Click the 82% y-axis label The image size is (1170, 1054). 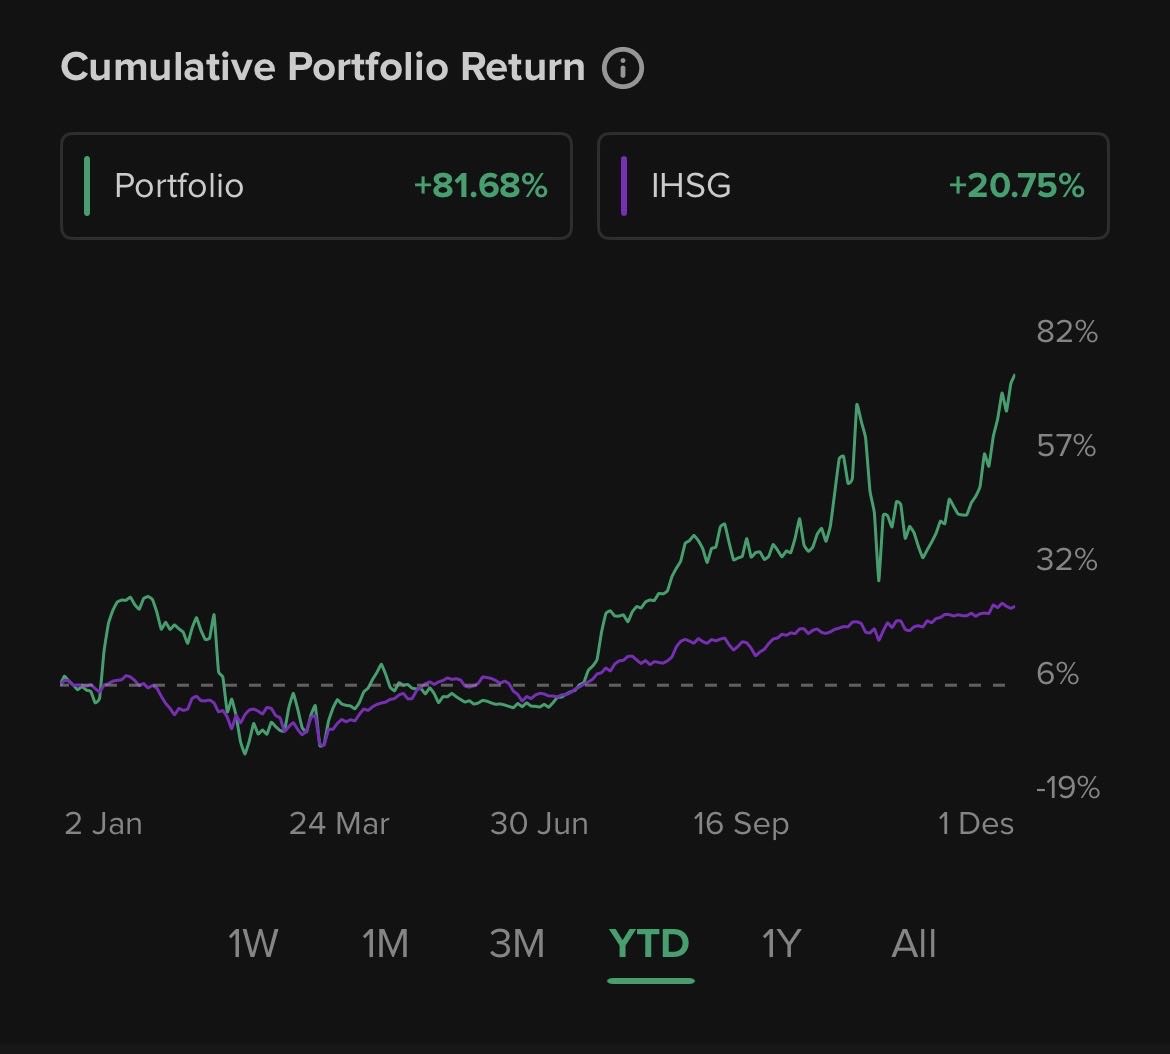click(1067, 332)
